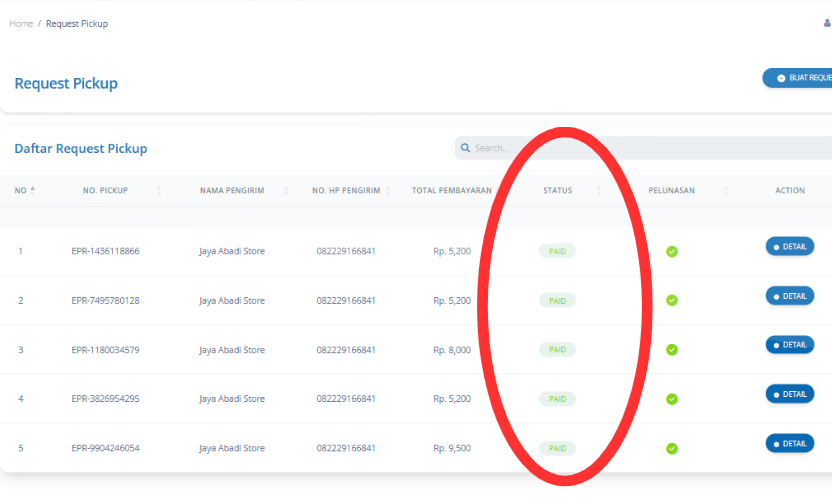
Task: Click the magnifier icon in search box
Action: coord(466,148)
